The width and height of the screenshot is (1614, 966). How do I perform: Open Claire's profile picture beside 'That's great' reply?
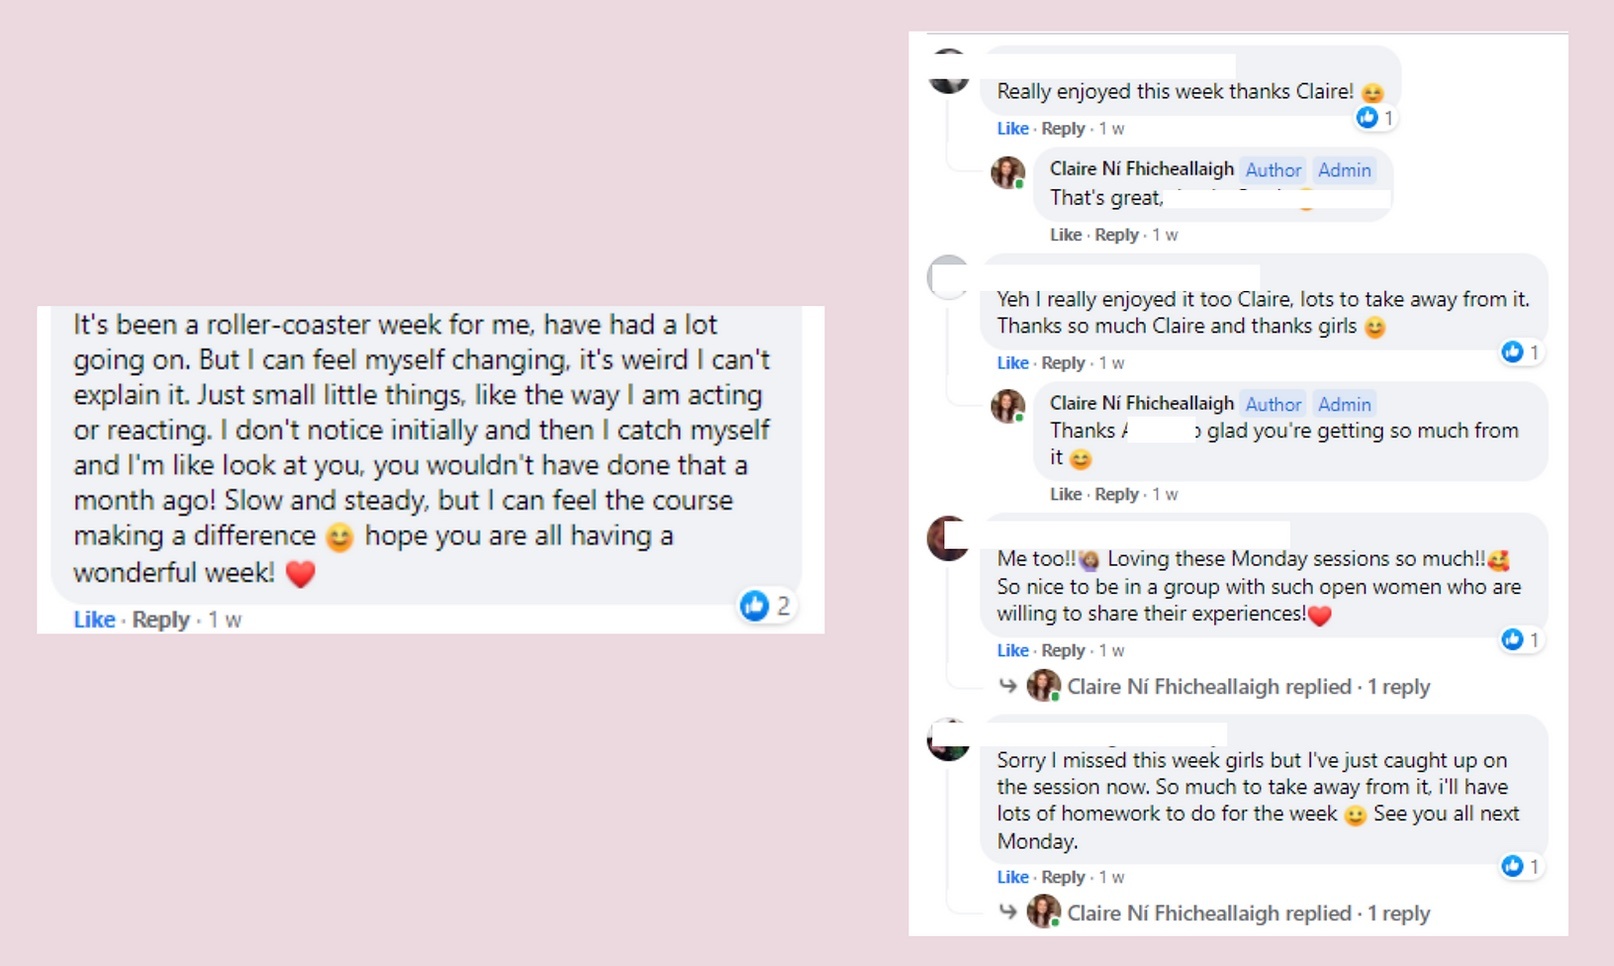(x=1008, y=173)
